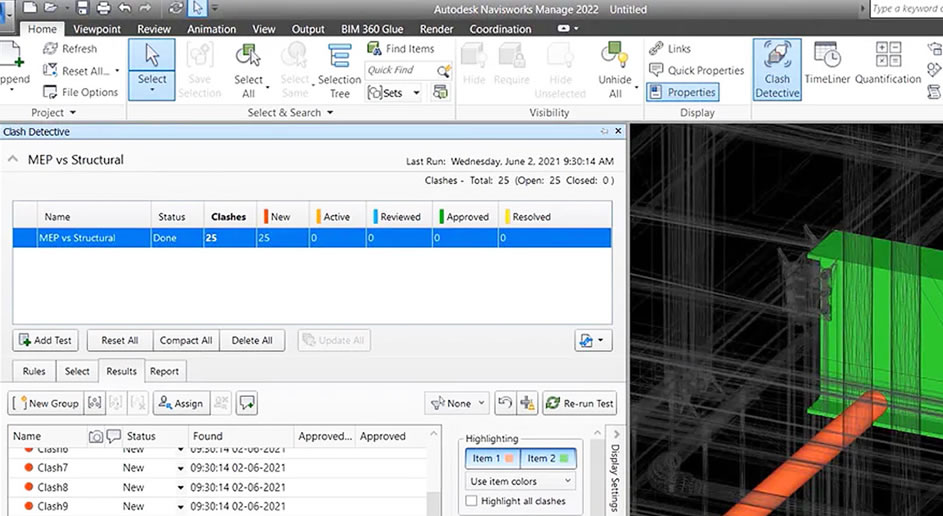The height and width of the screenshot is (516, 943).
Task: Click the new file icon in quick access toolbar
Action: (x=31, y=8)
